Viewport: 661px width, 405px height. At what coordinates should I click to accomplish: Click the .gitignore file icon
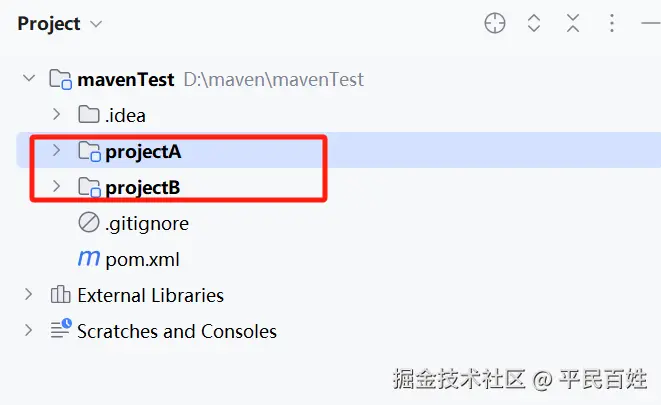point(89,223)
